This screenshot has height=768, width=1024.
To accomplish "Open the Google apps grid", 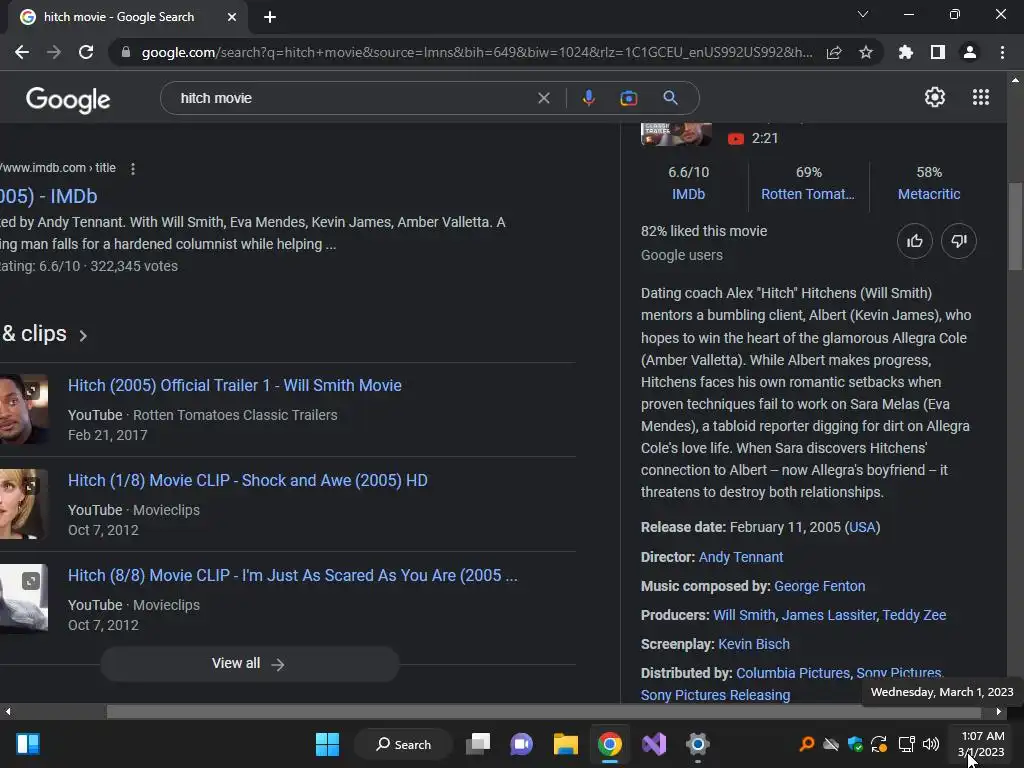I will click(x=981, y=97).
